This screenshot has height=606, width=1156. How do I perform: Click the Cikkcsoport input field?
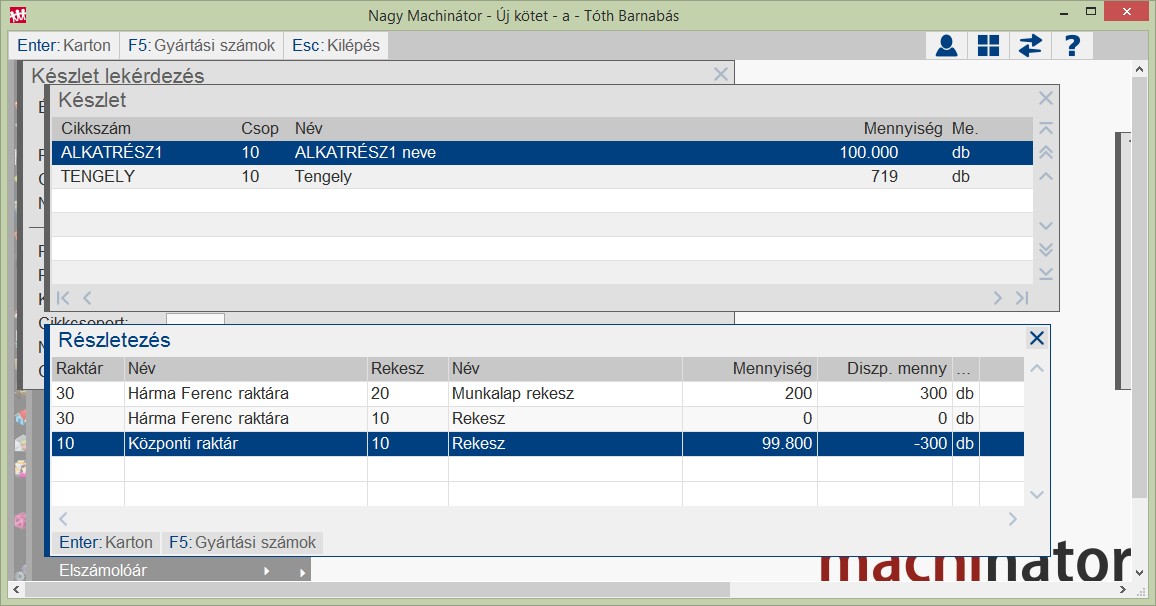tap(195, 318)
